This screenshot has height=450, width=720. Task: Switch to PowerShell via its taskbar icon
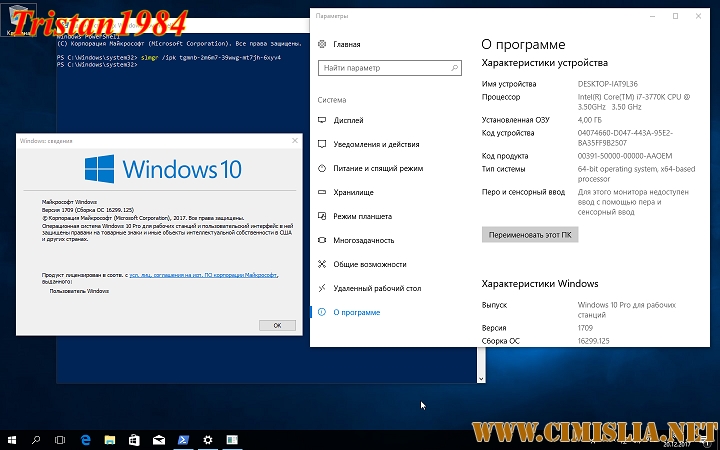coord(183,439)
